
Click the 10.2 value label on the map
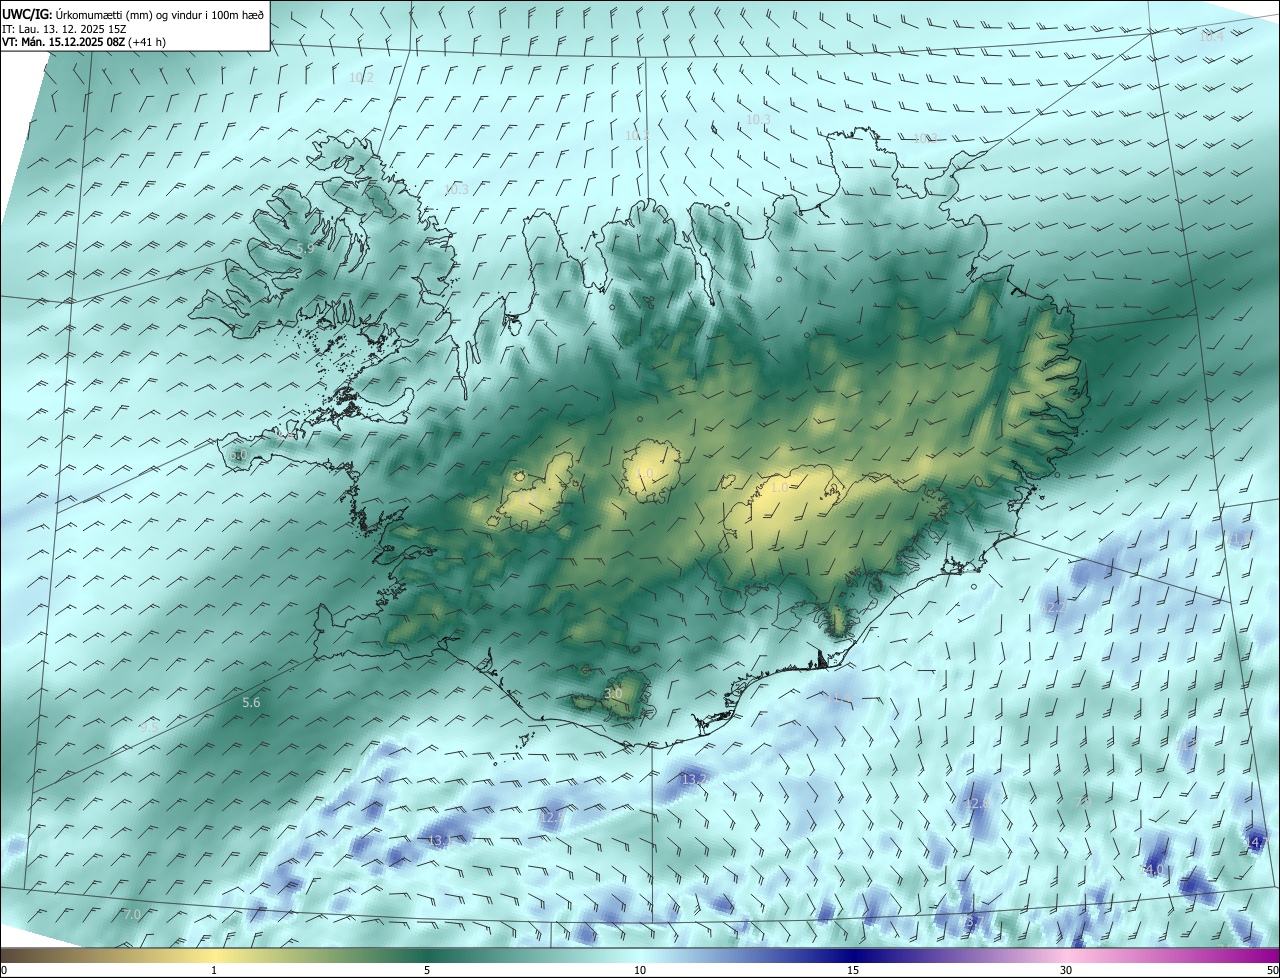[x=361, y=77]
